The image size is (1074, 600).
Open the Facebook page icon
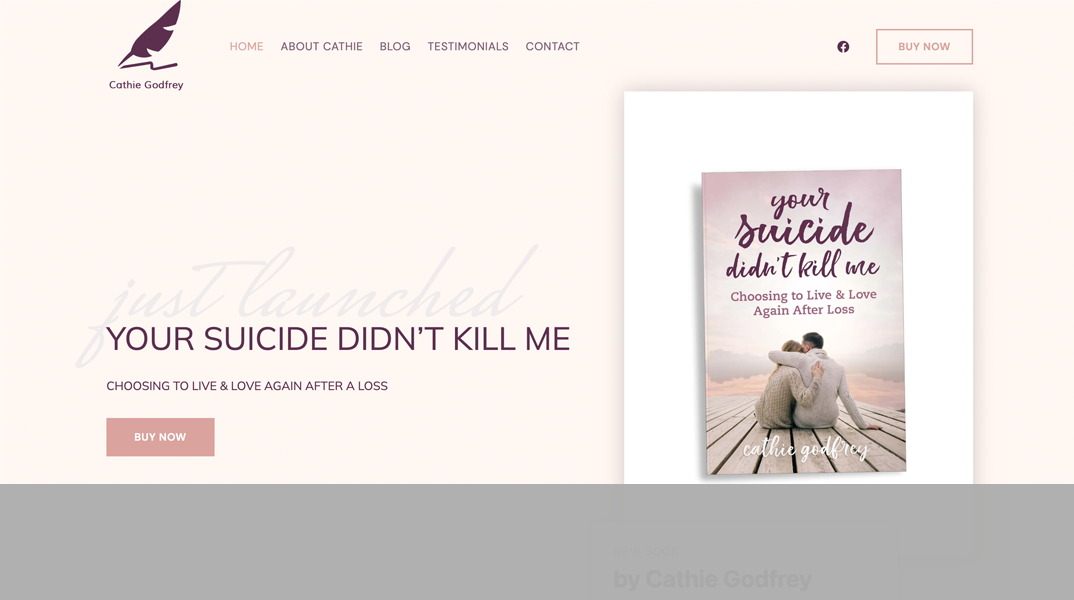843,47
